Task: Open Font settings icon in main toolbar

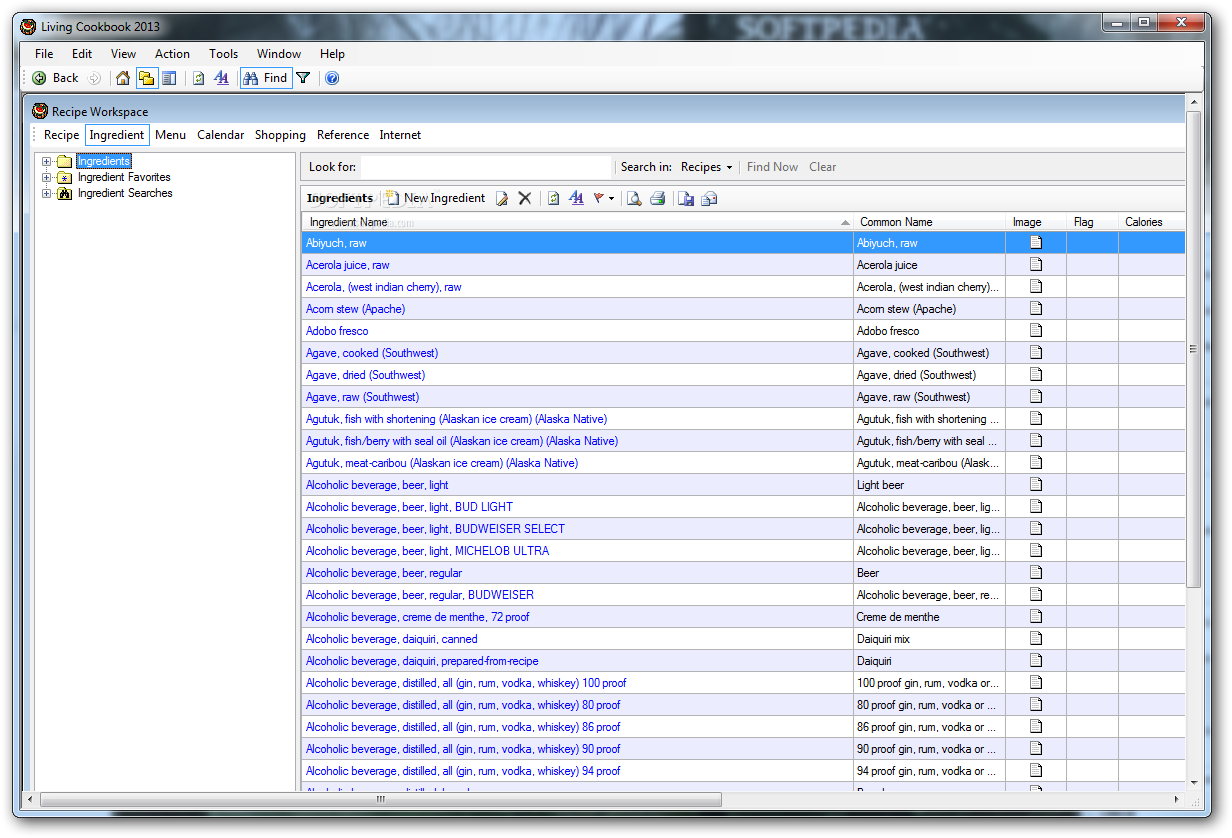Action: pos(222,78)
